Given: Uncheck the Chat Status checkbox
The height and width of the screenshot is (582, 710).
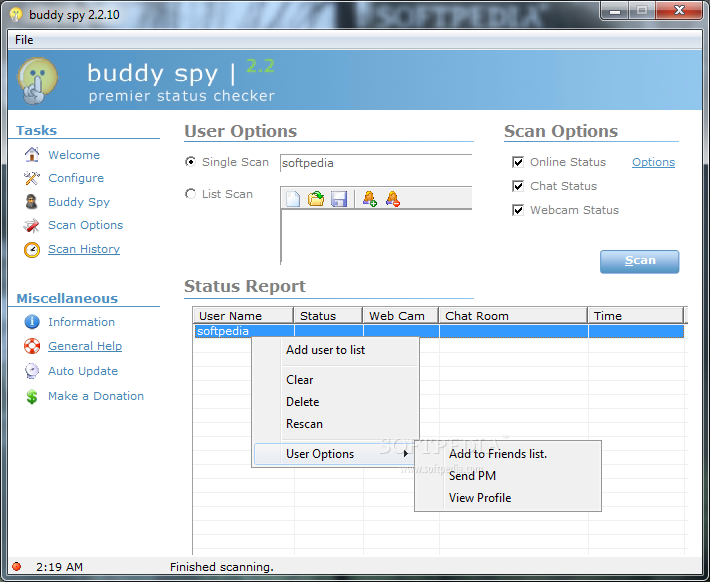Looking at the screenshot, I should click(518, 186).
